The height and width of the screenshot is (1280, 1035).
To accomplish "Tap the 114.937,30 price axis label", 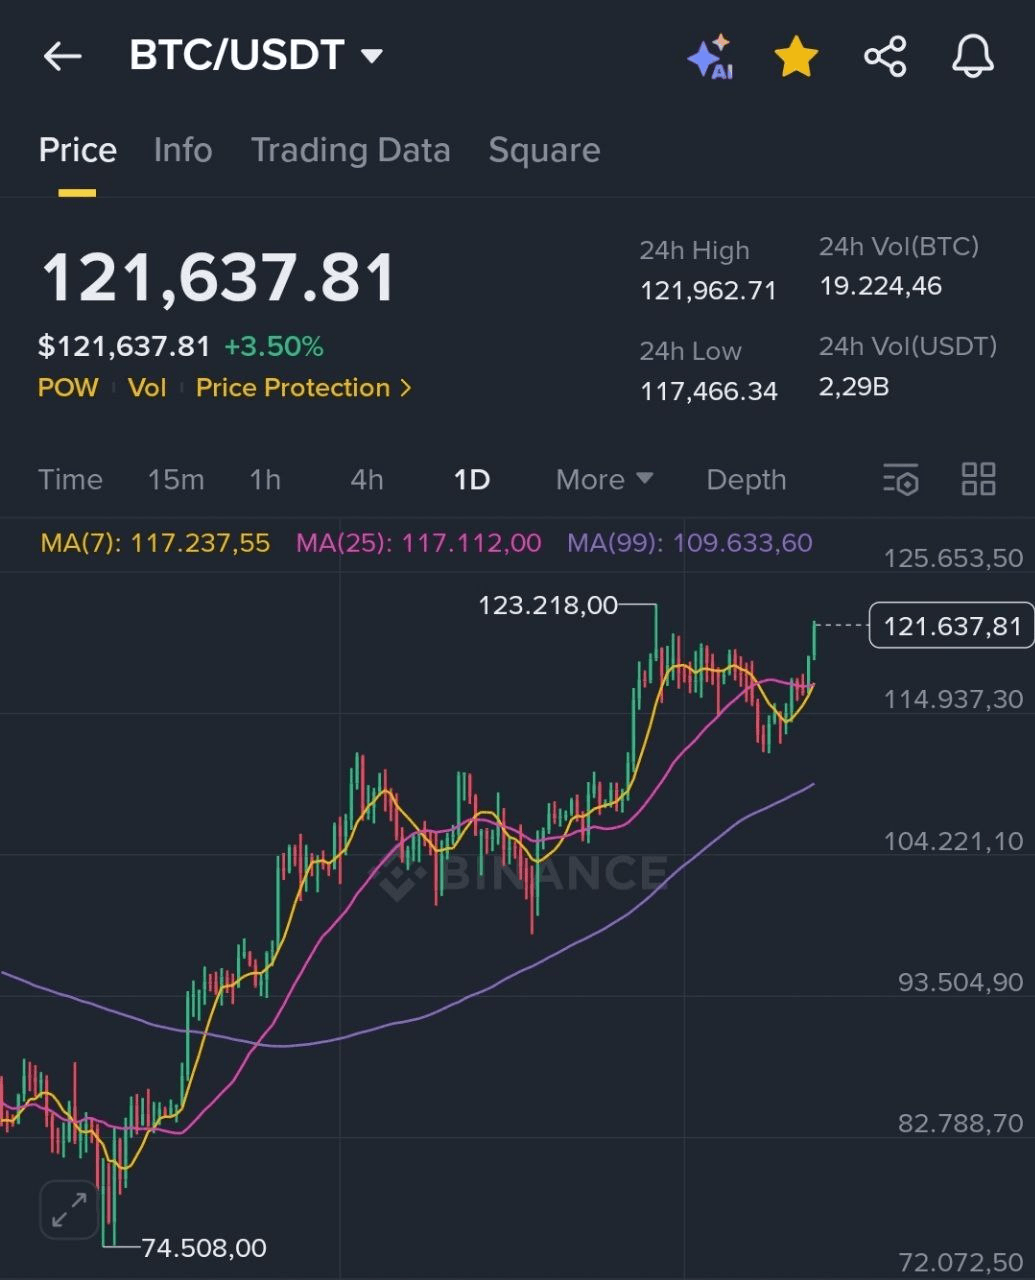I will (x=953, y=699).
